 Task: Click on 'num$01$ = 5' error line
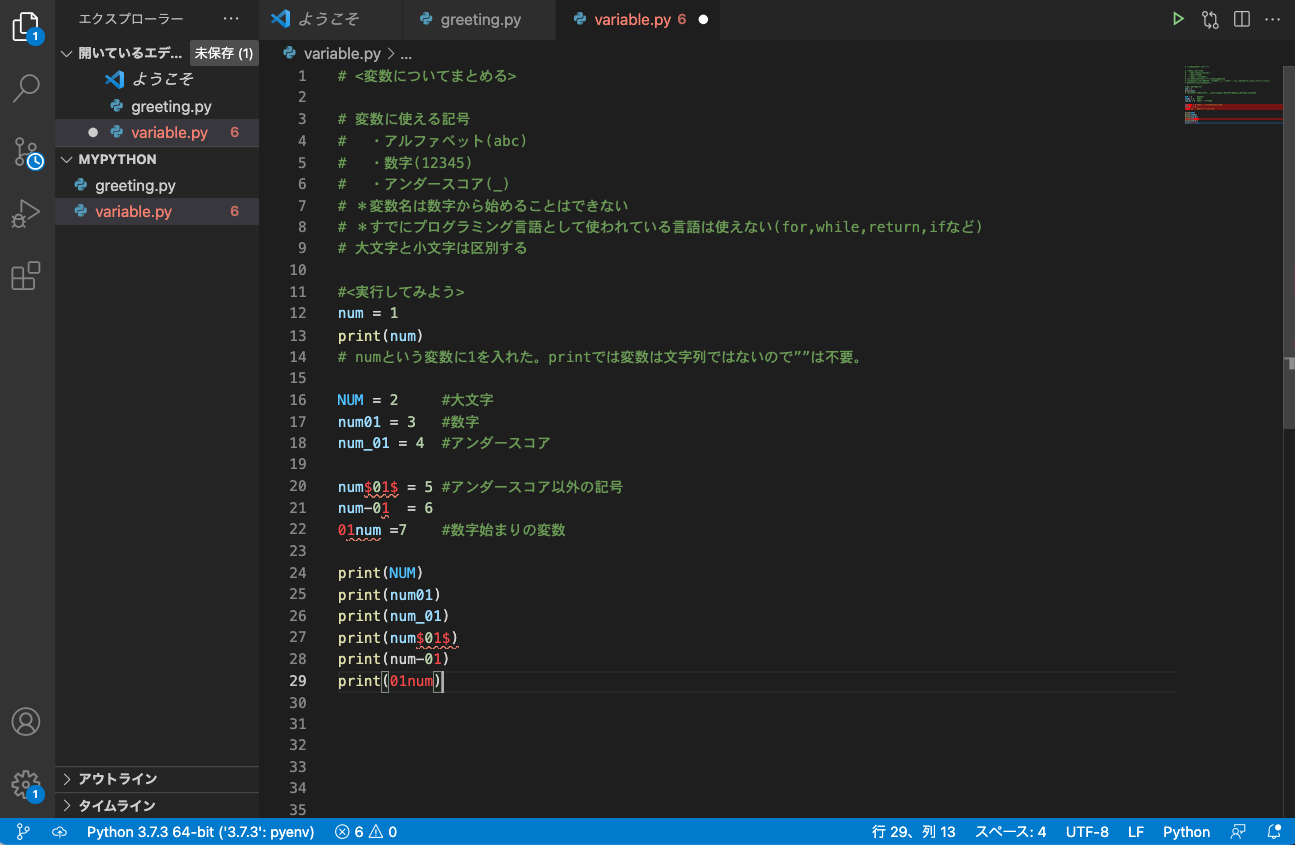point(385,487)
